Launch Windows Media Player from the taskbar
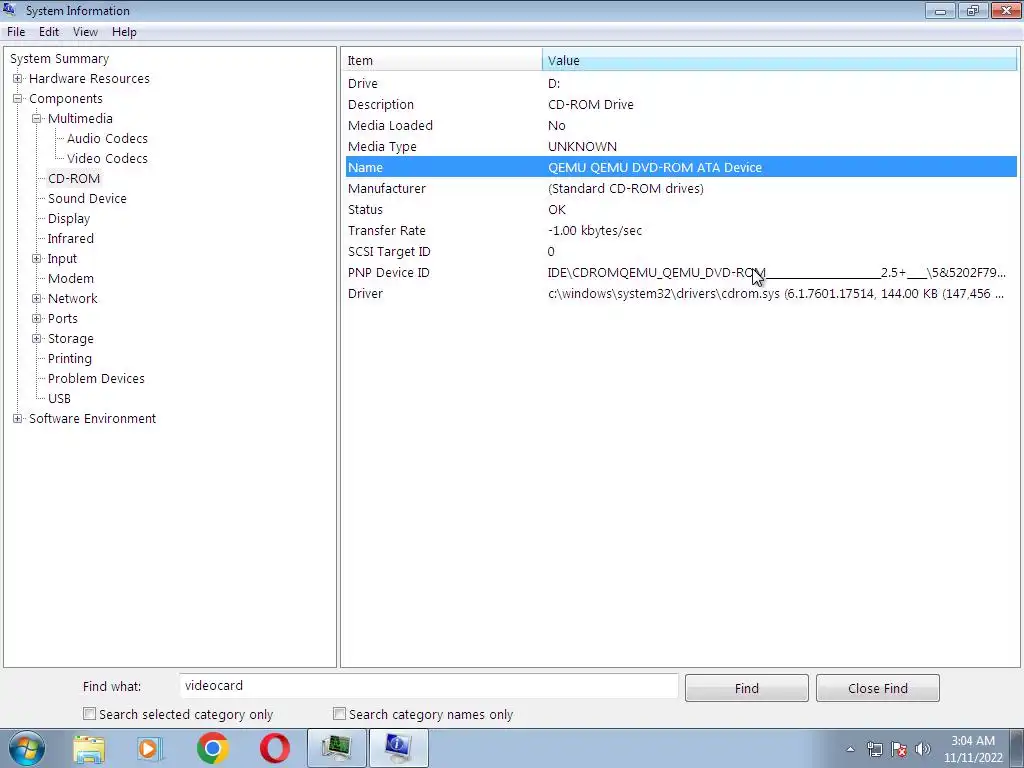Viewport: 1024px width, 768px height. (x=150, y=748)
